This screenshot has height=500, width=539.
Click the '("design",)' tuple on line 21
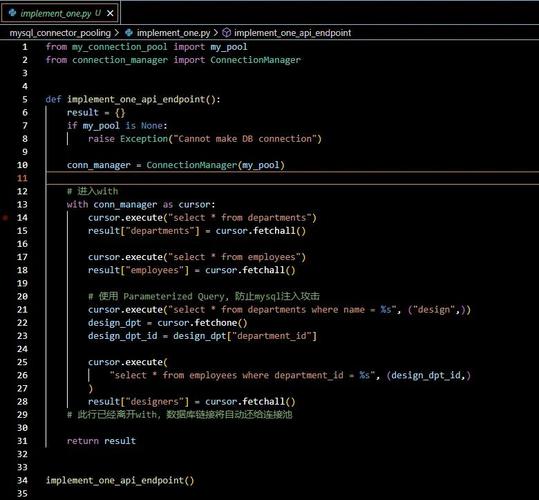[x=436, y=310]
